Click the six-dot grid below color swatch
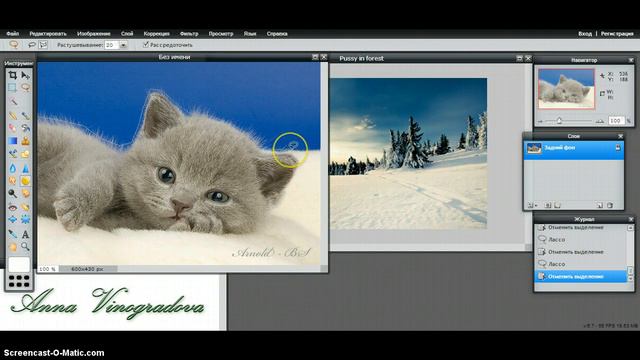Viewport: 640px width, 360px height. (19, 281)
